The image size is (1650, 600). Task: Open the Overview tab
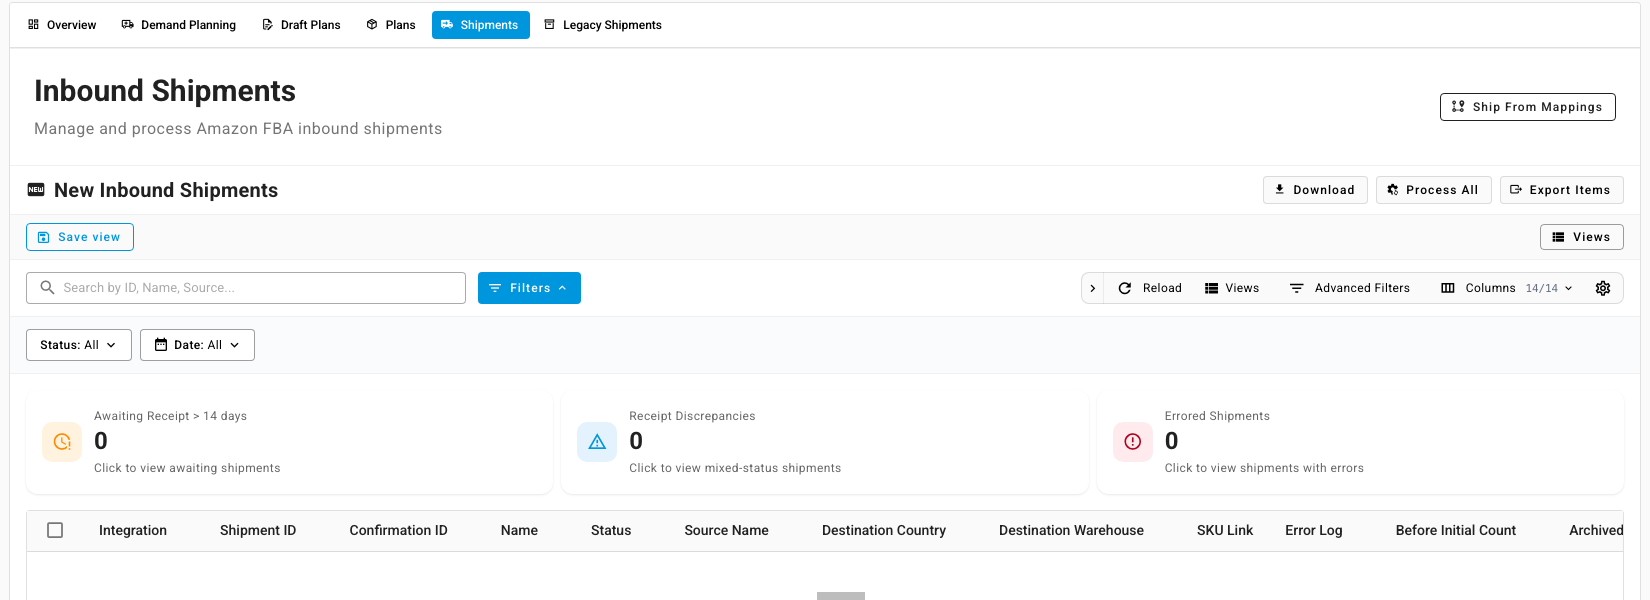click(62, 25)
